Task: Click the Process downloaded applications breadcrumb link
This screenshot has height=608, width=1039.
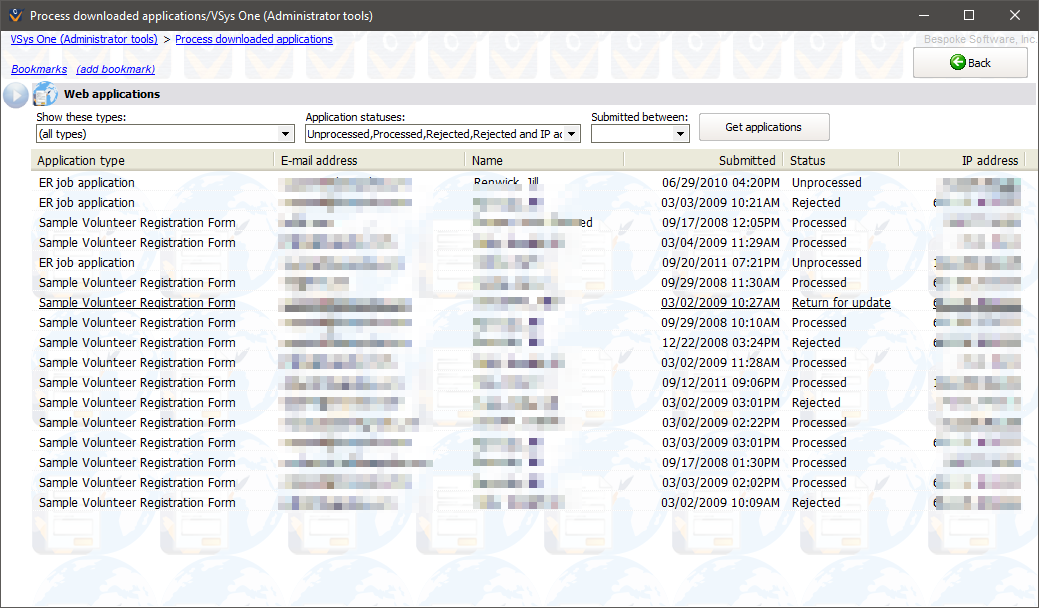Action: pos(254,39)
